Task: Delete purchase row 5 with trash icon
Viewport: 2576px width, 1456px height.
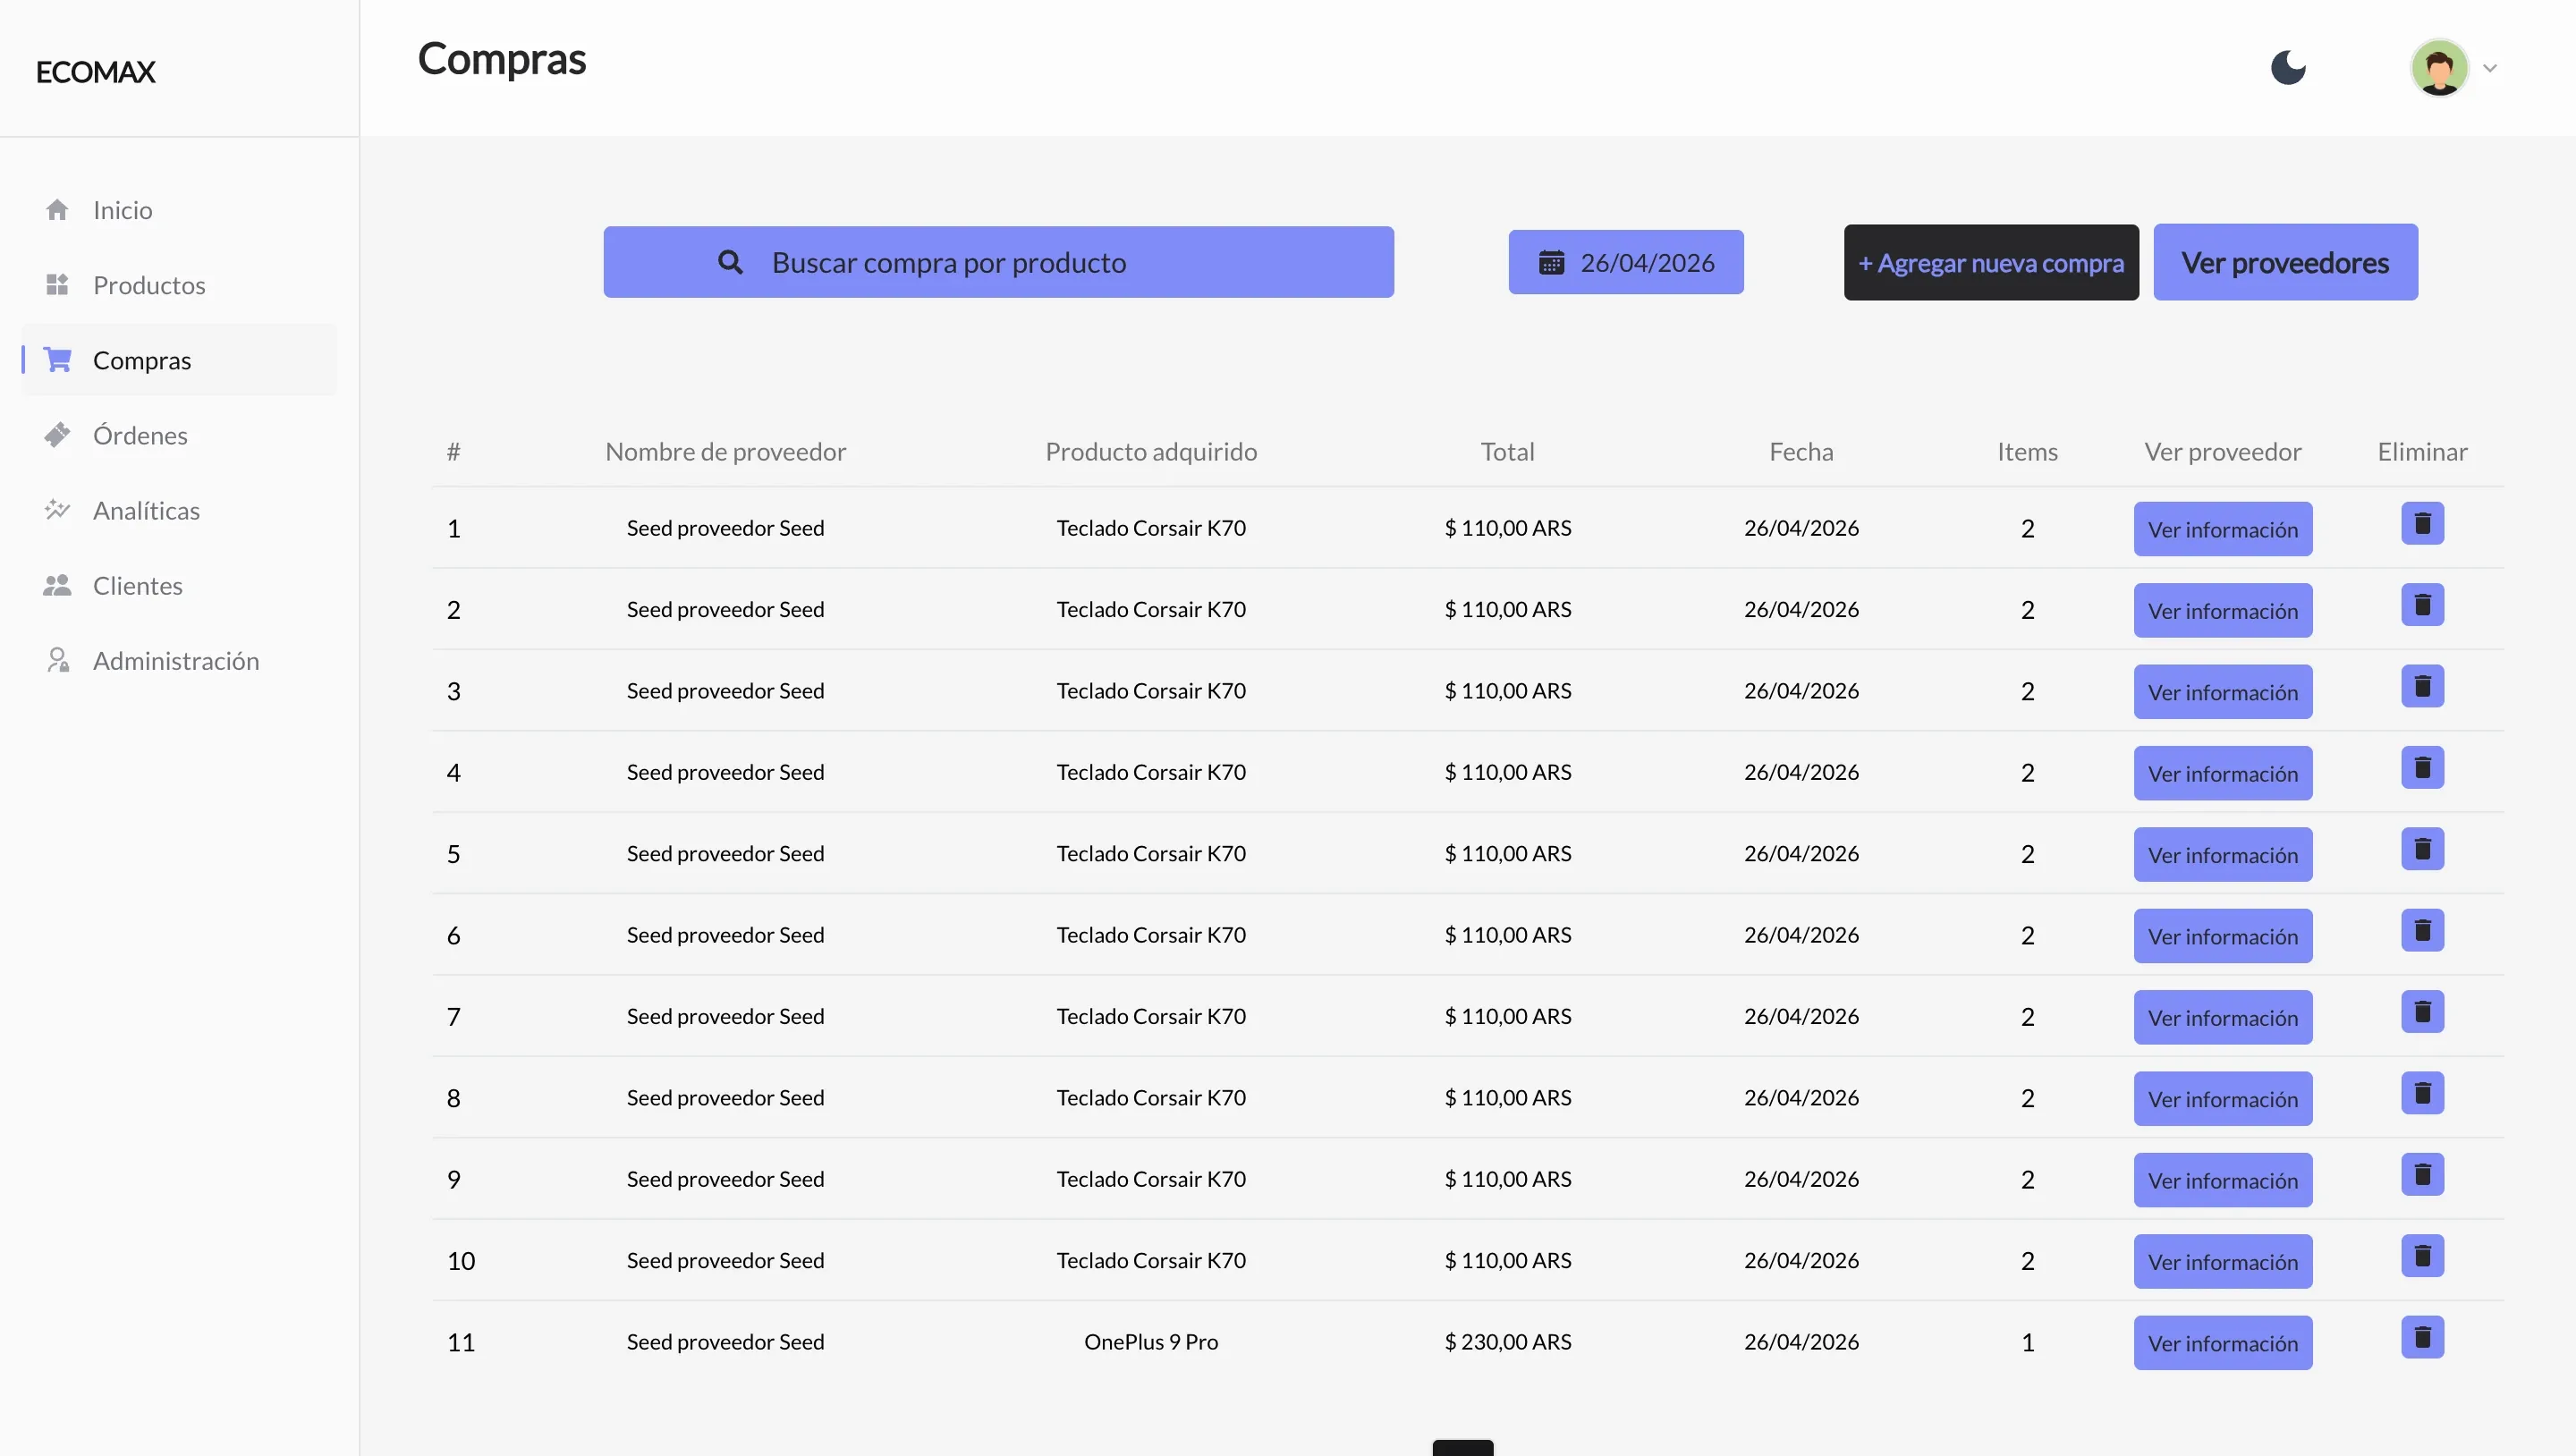Action: (x=2422, y=849)
